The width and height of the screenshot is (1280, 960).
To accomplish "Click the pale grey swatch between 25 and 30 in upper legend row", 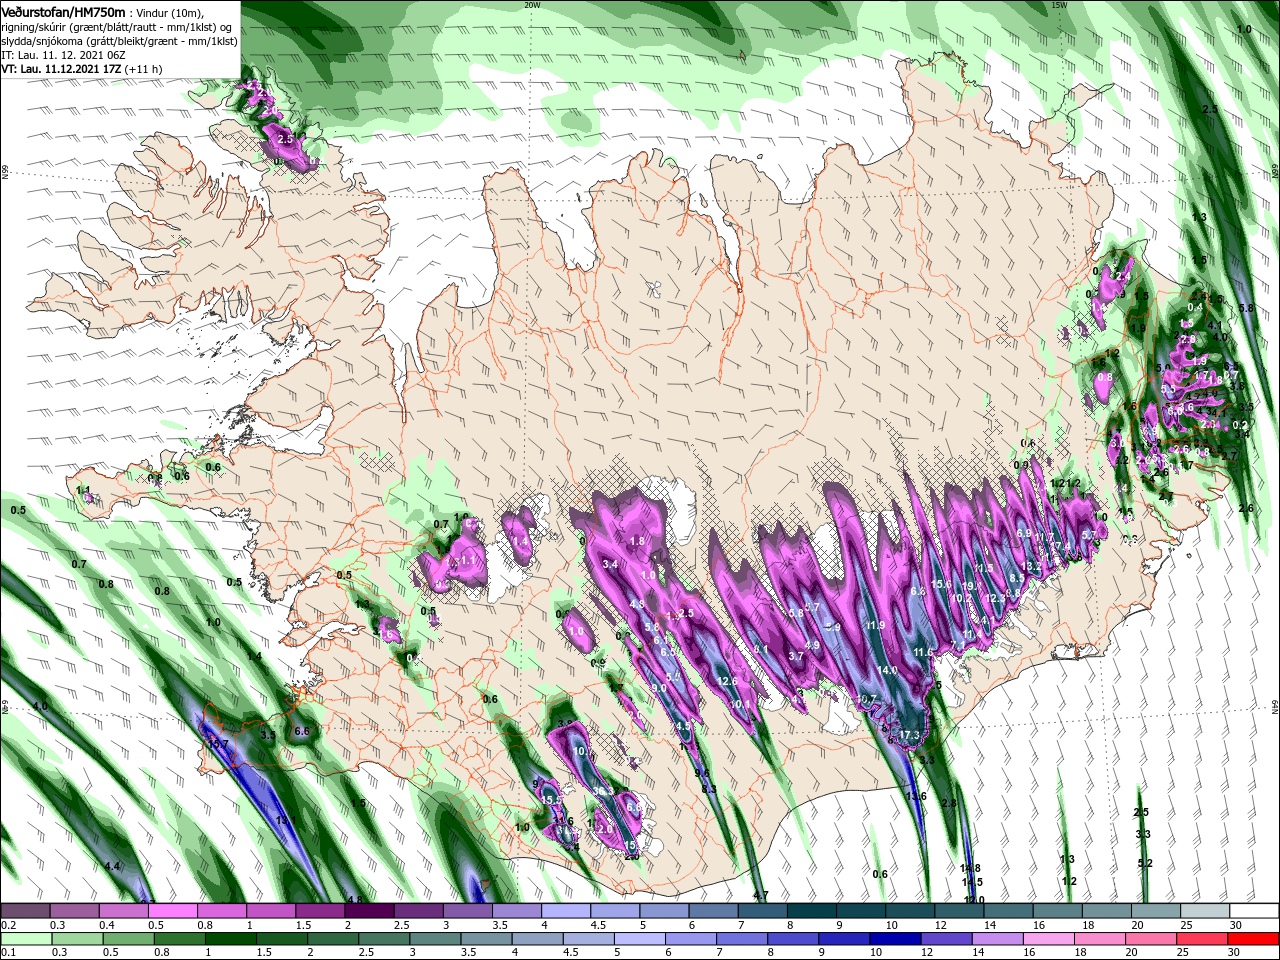I will click(1205, 911).
